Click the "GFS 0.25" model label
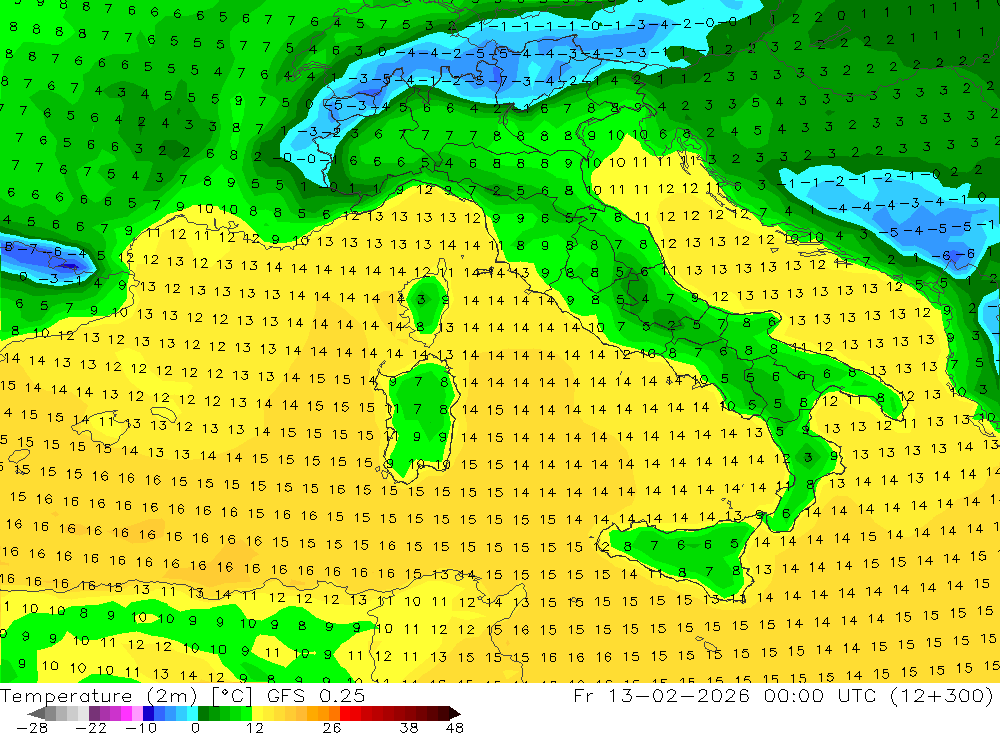Viewport: 1000px width, 733px height. point(316,695)
